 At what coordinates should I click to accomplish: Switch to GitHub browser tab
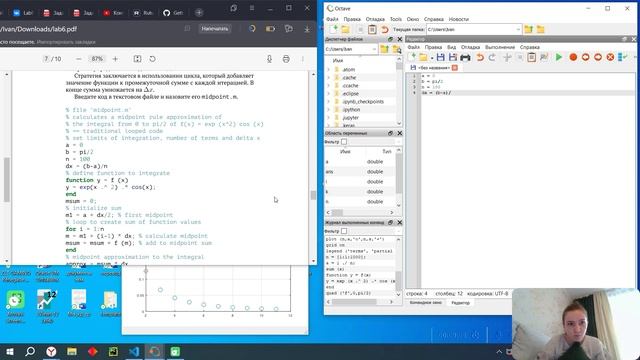pos(173,13)
